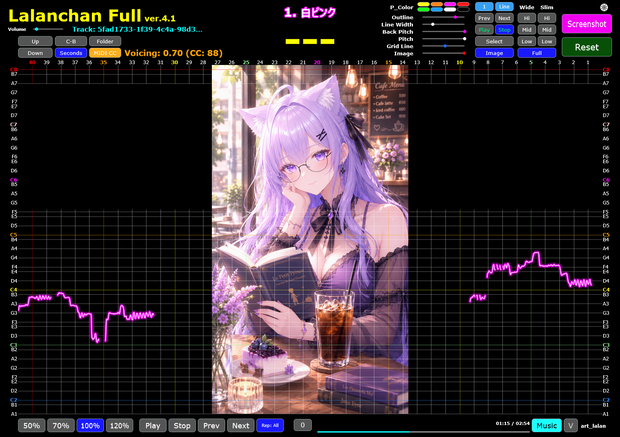Adjust the Outline slider
Screen dimensions: 620x437
point(444,17)
